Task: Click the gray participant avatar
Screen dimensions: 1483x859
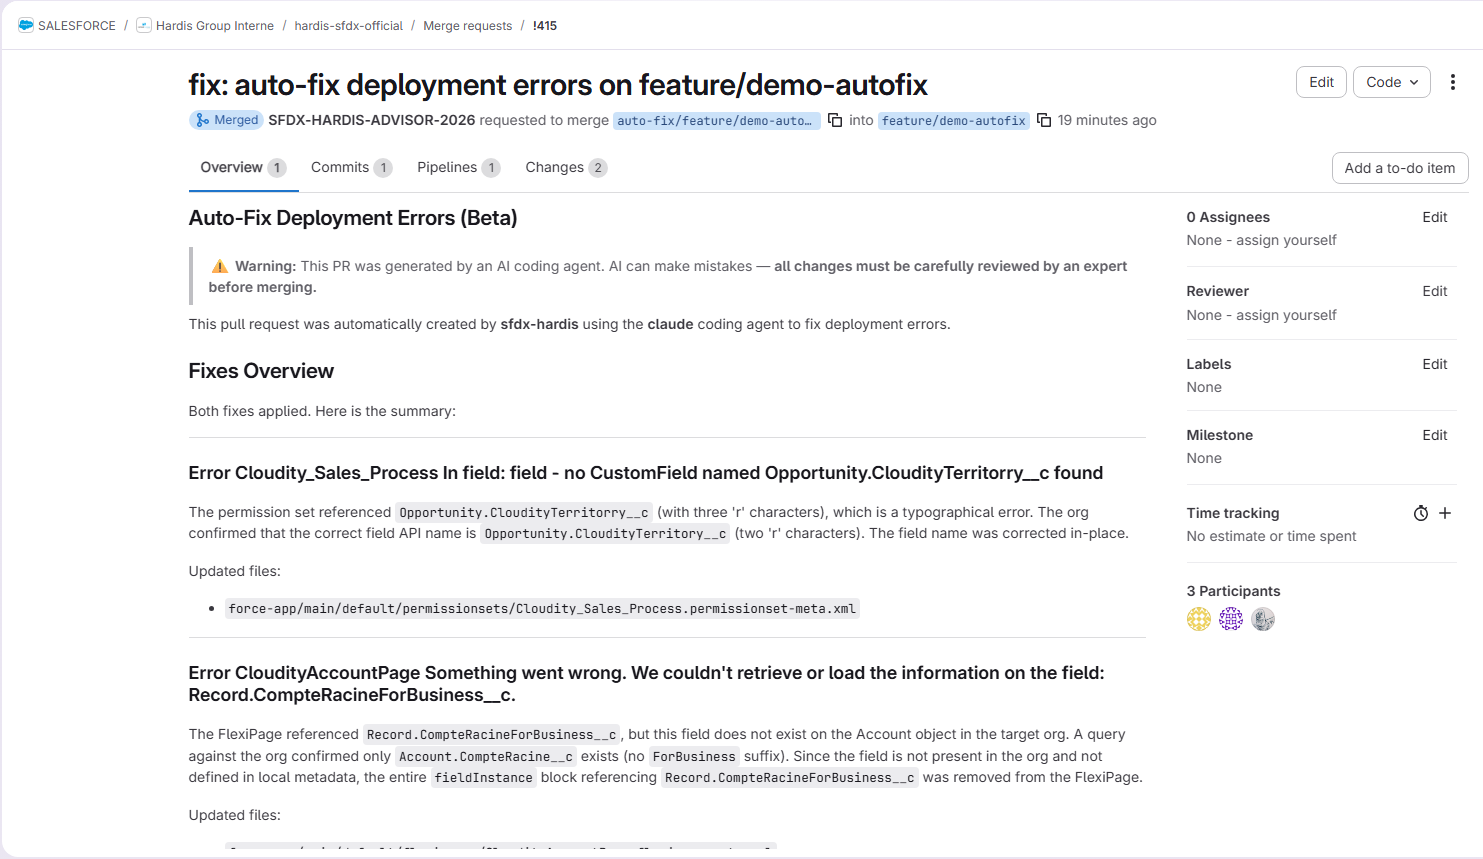Action: [x=1263, y=619]
